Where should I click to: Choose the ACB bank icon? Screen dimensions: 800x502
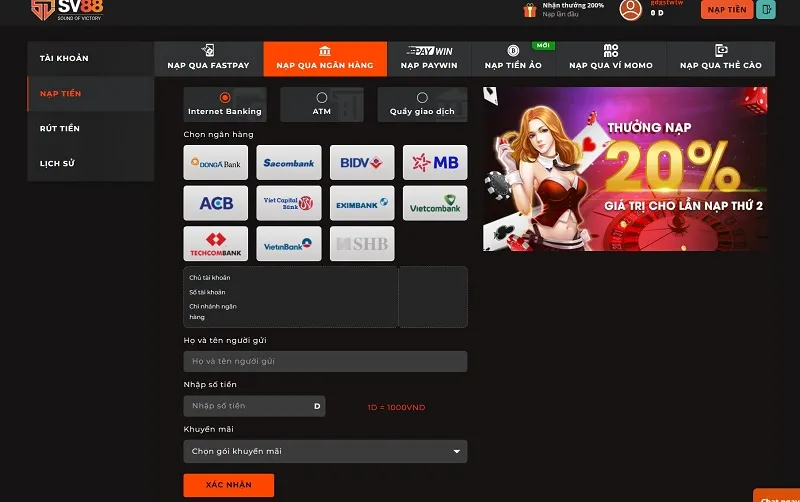point(215,203)
